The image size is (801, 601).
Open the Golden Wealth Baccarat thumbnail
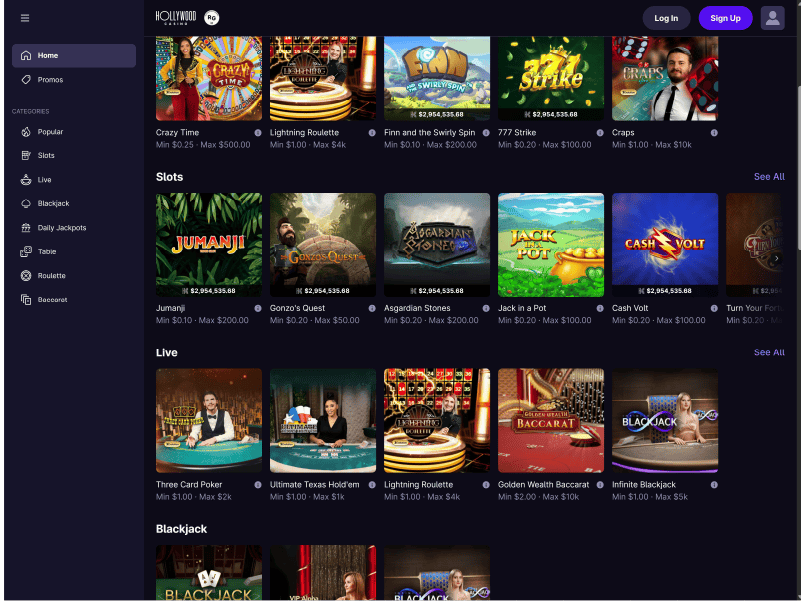click(551, 421)
